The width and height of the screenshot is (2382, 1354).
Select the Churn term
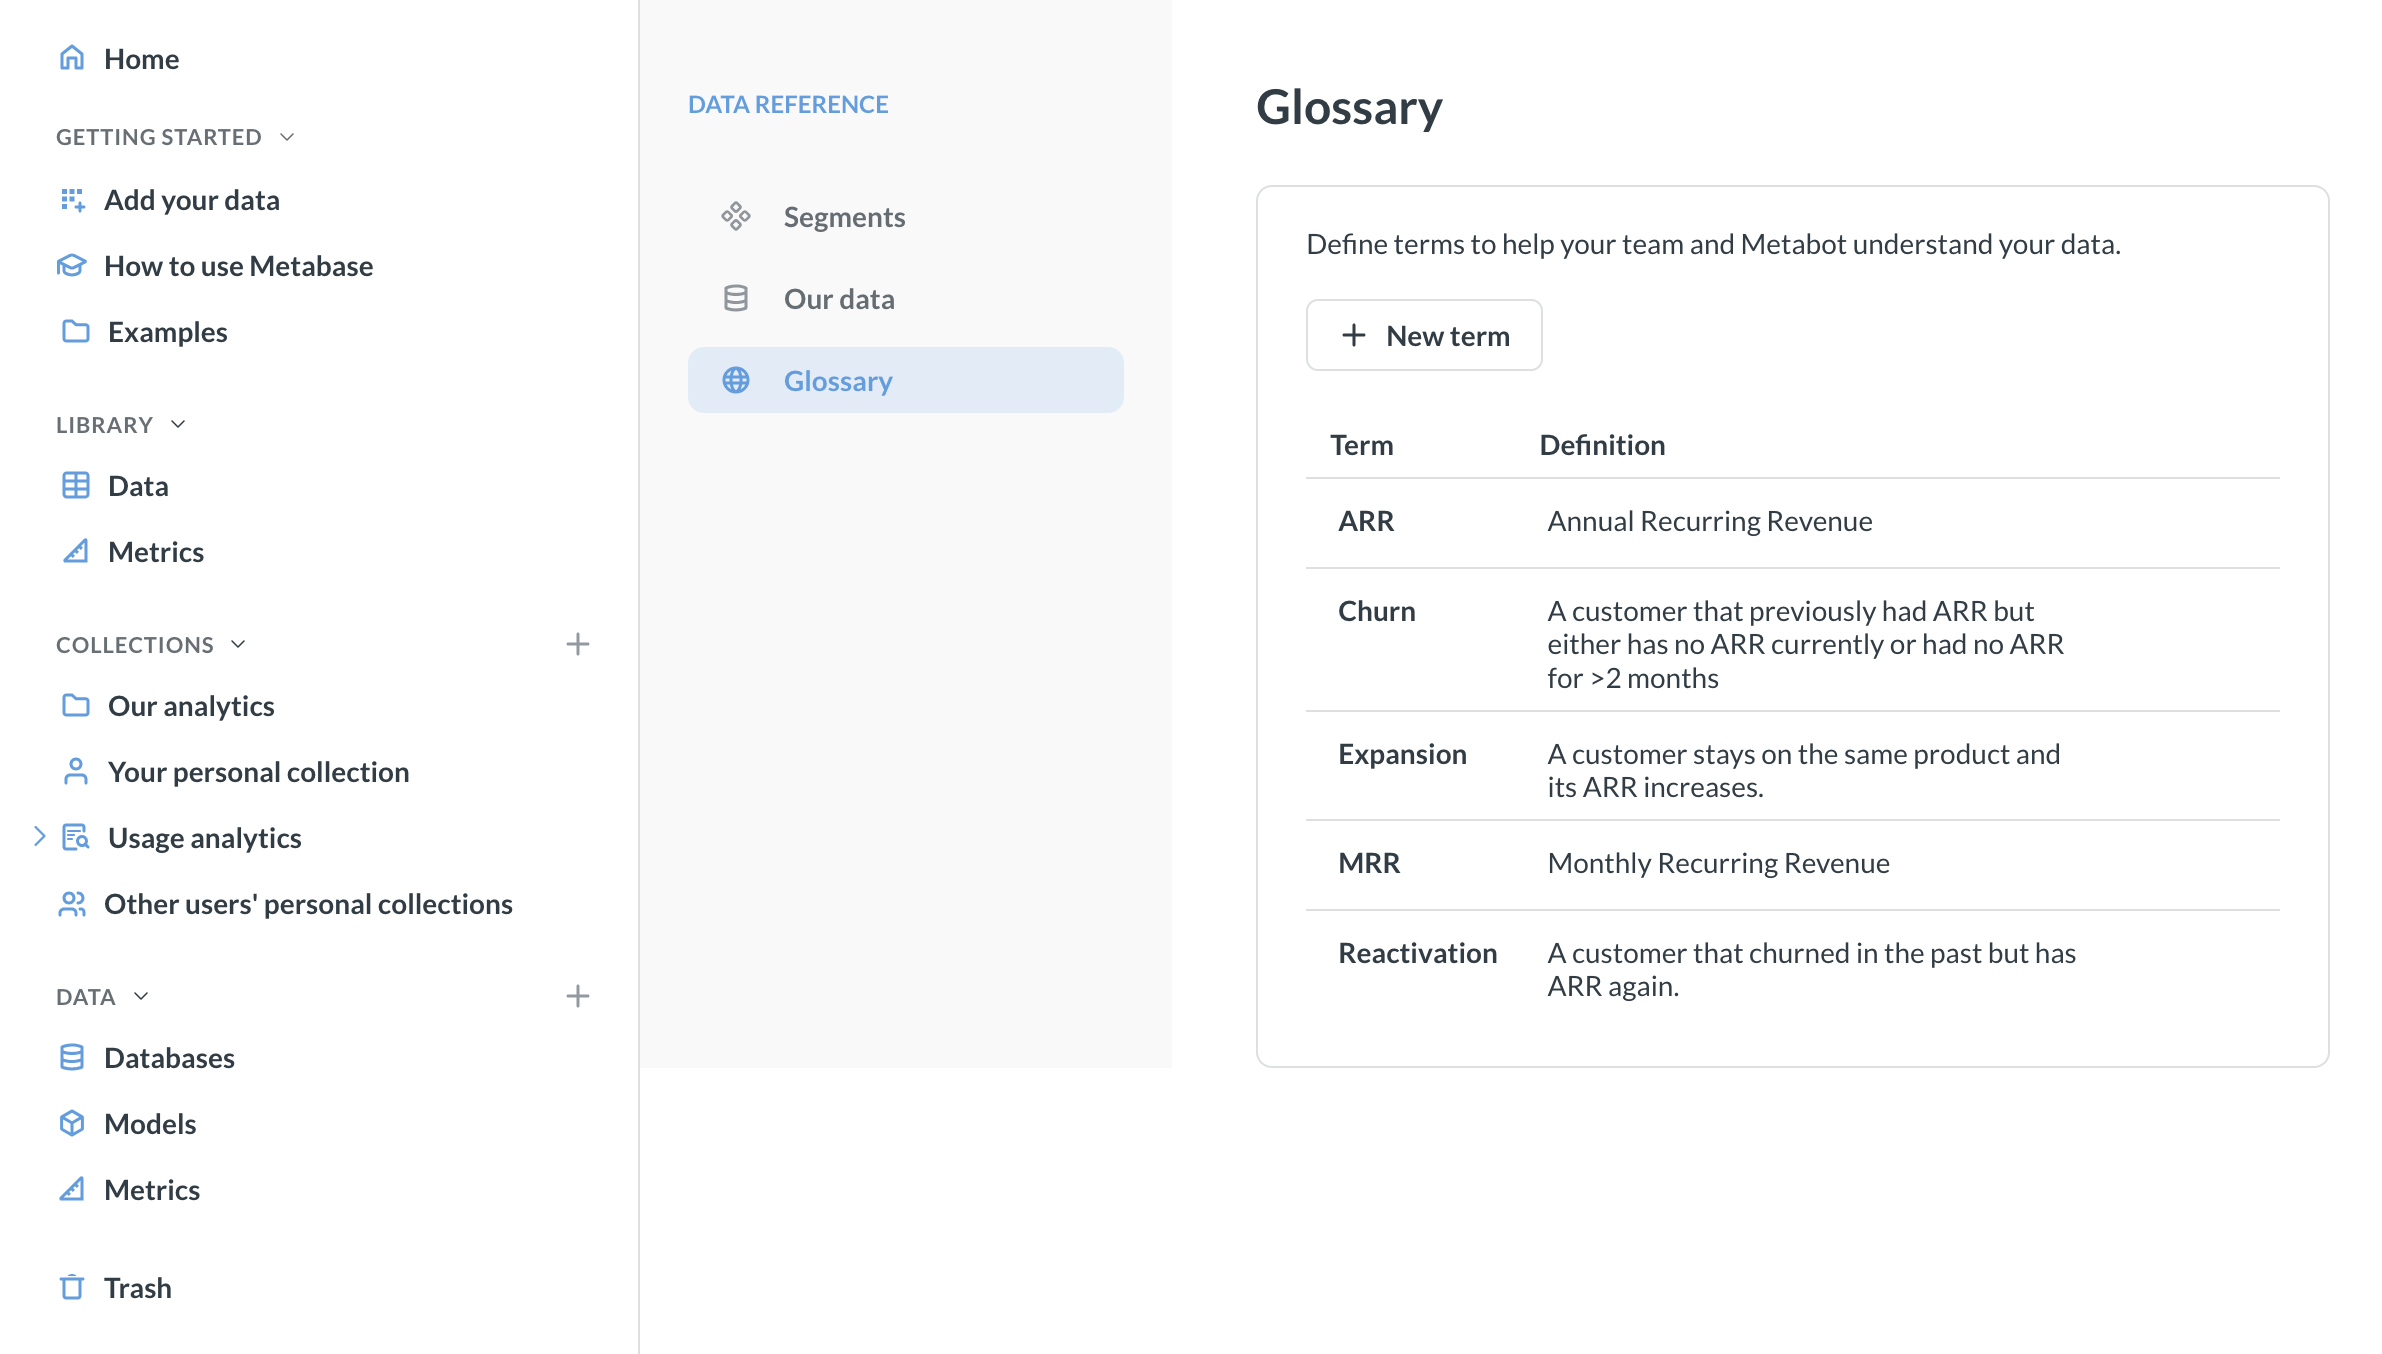(1377, 611)
